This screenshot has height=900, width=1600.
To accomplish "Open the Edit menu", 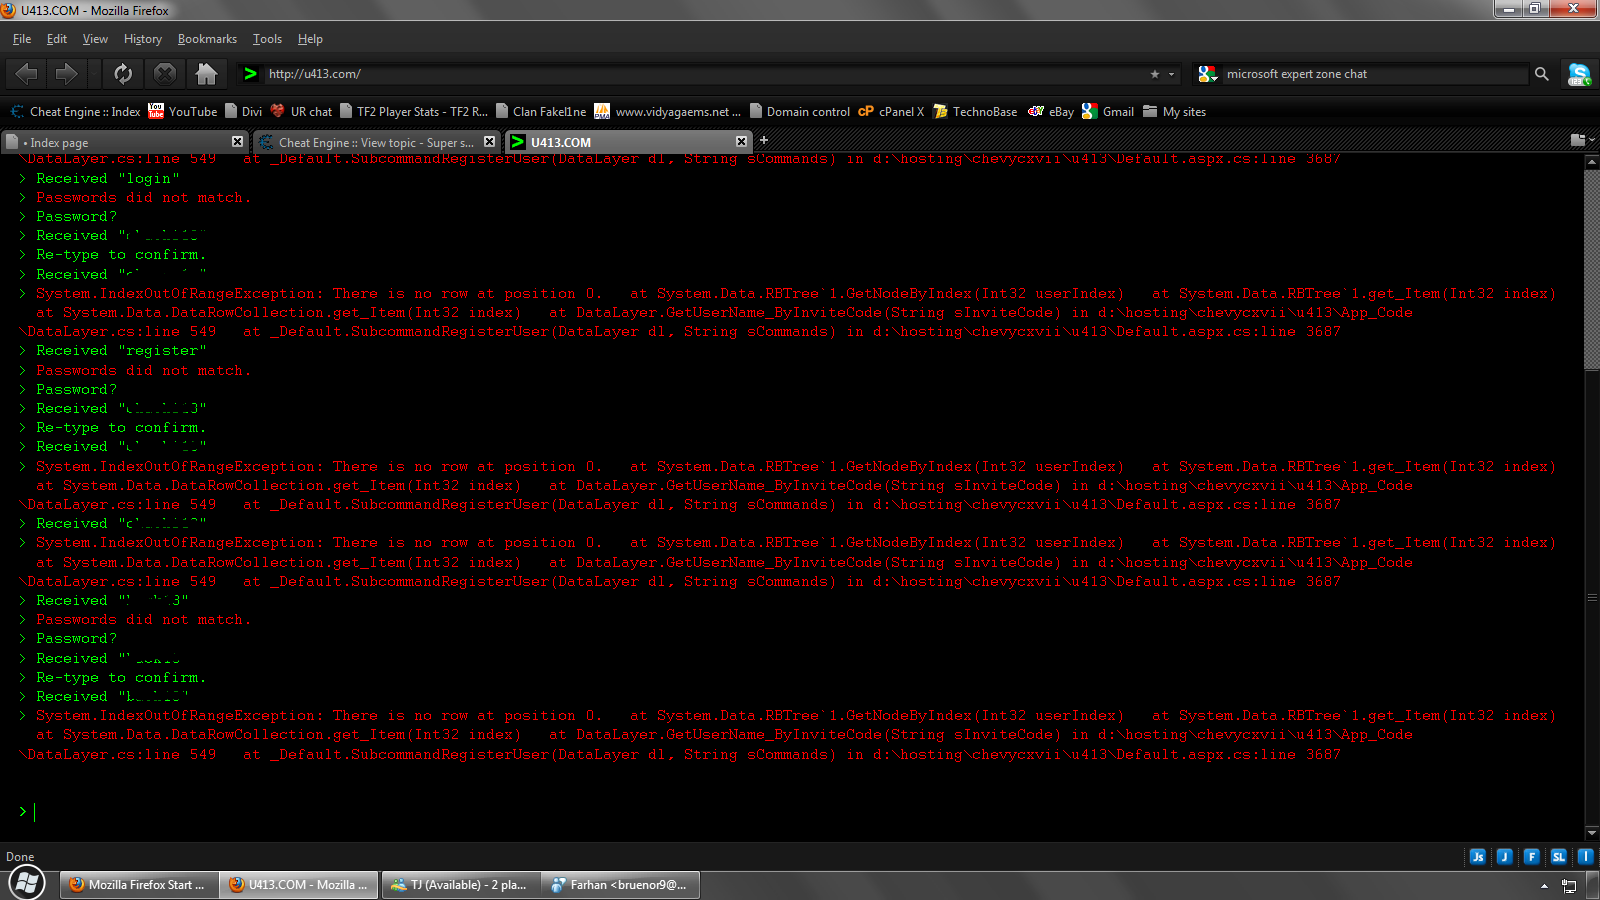I will 57,39.
